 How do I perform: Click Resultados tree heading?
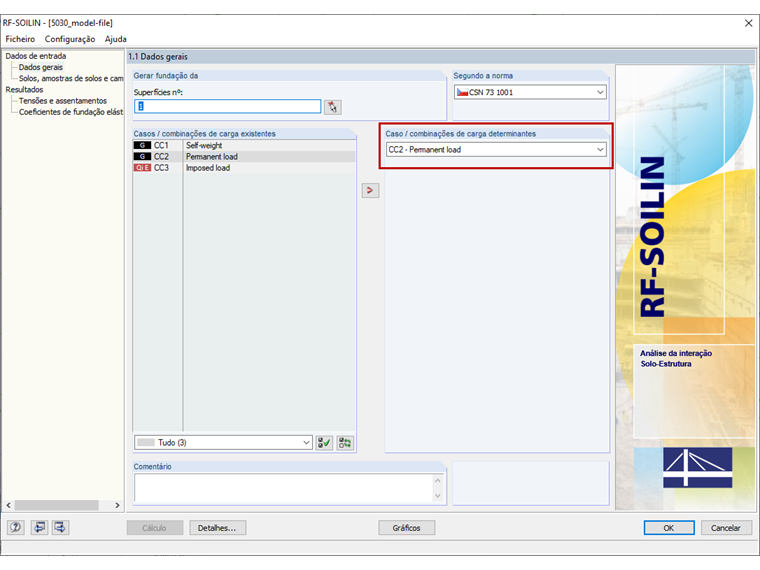coord(24,90)
